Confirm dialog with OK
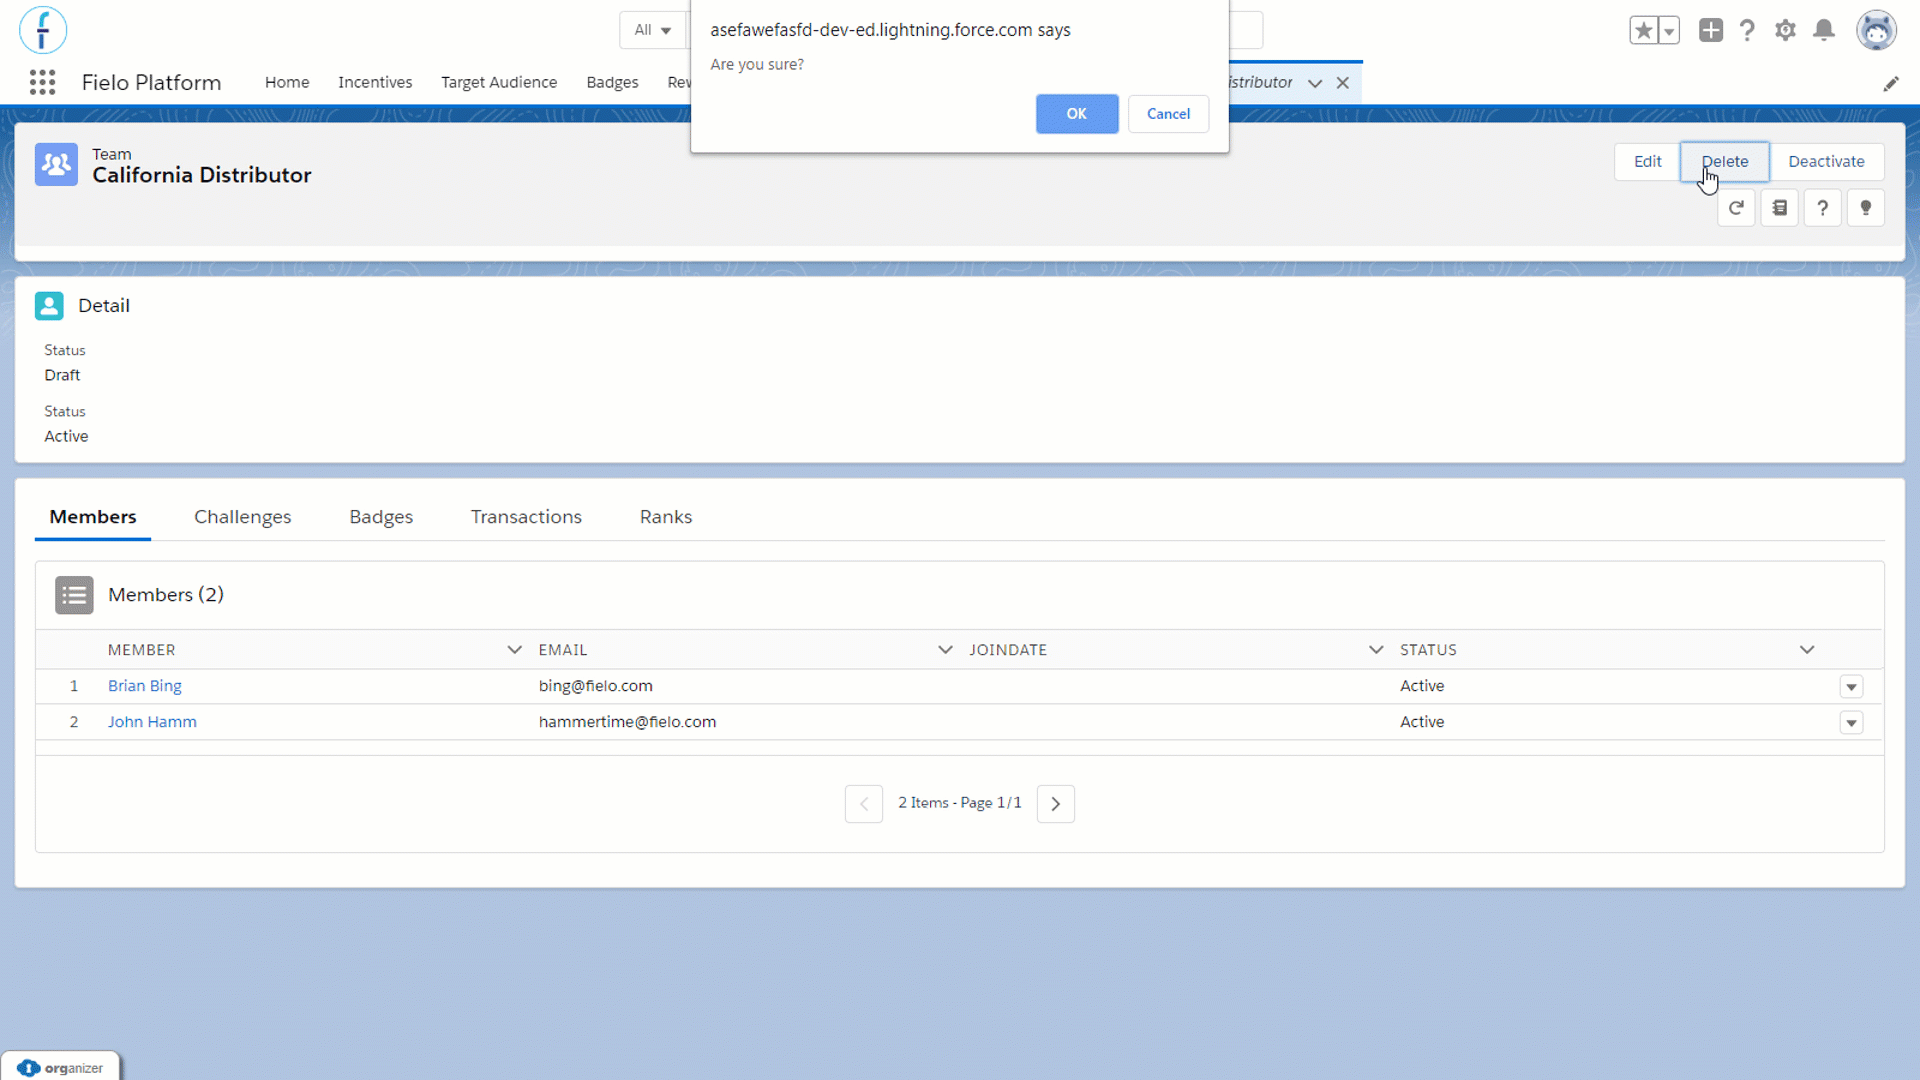1920x1080 pixels. 1077,114
